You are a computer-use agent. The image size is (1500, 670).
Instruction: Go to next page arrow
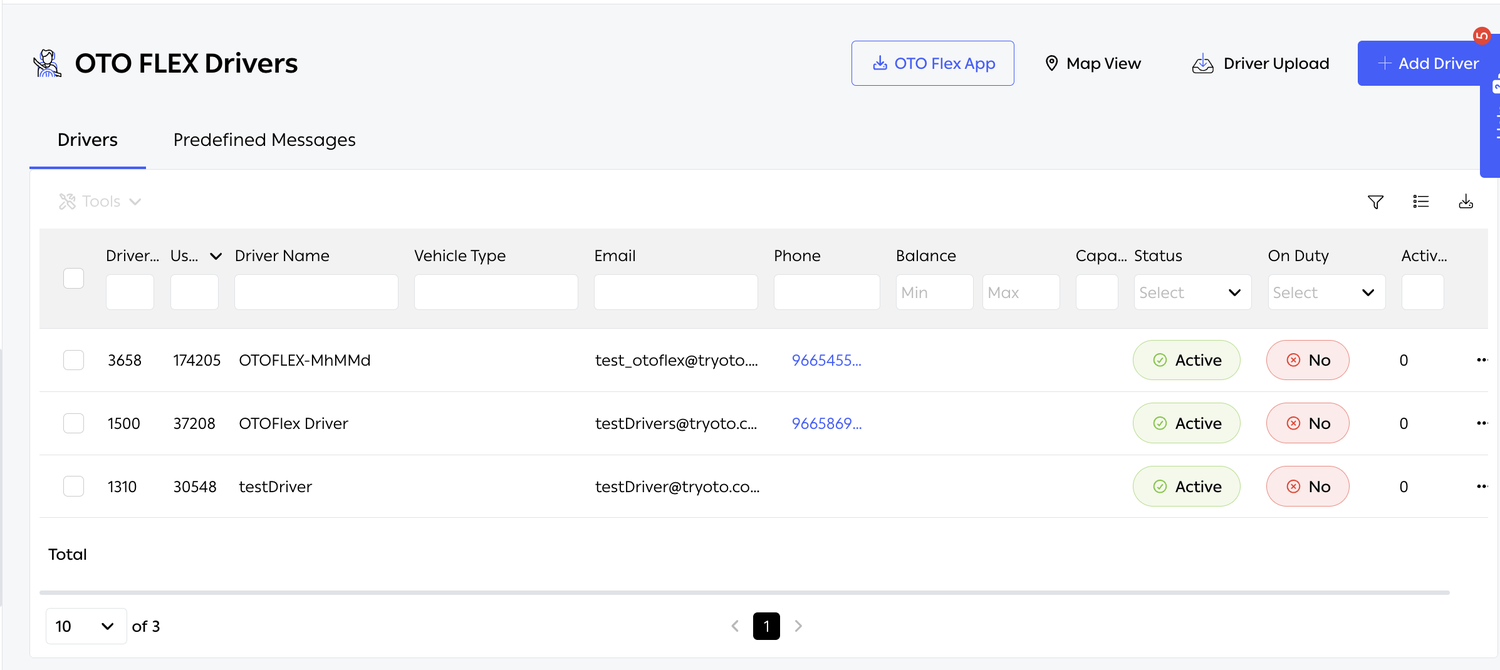coord(798,626)
